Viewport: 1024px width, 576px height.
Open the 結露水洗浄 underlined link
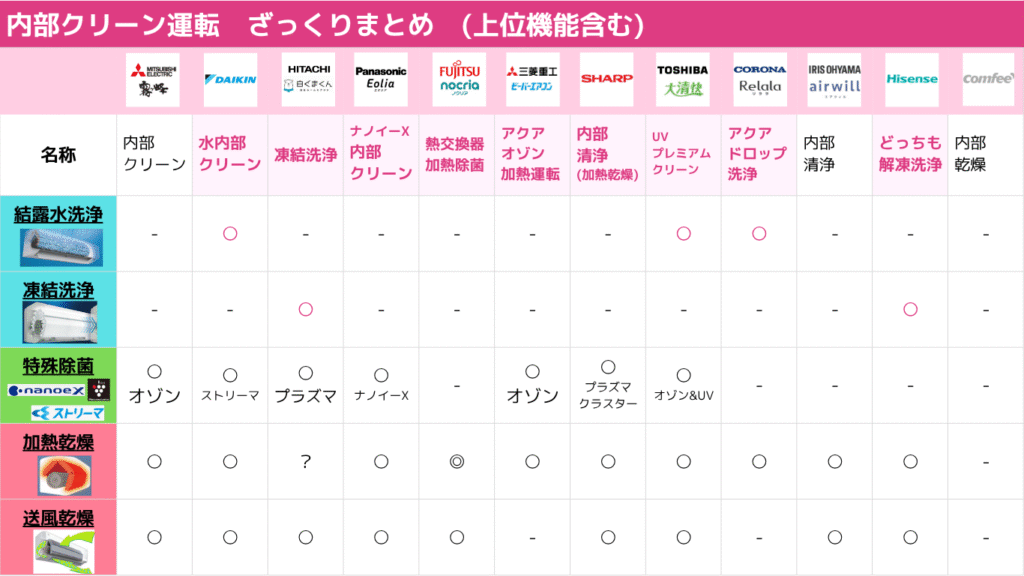point(58,214)
